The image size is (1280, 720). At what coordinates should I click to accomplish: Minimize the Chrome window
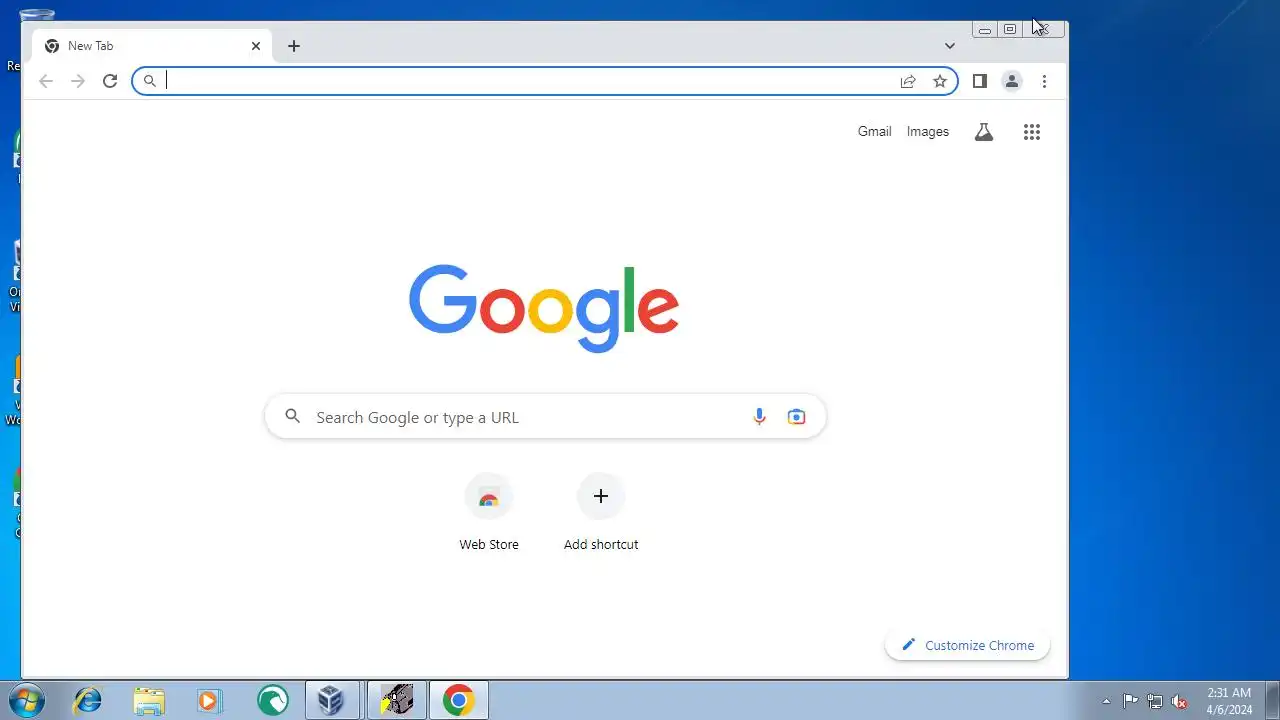[984, 30]
